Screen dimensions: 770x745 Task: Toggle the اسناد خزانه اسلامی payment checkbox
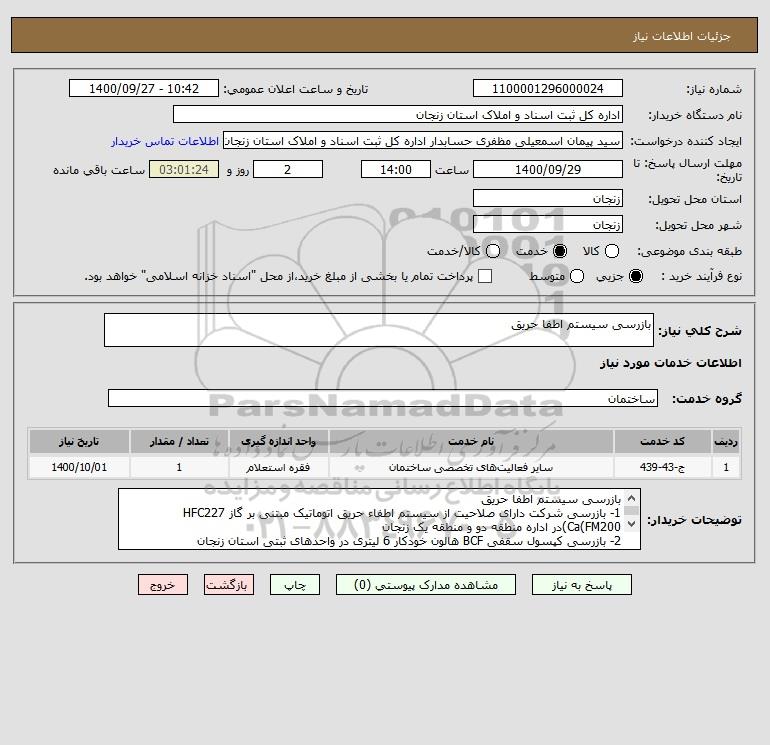(485, 276)
